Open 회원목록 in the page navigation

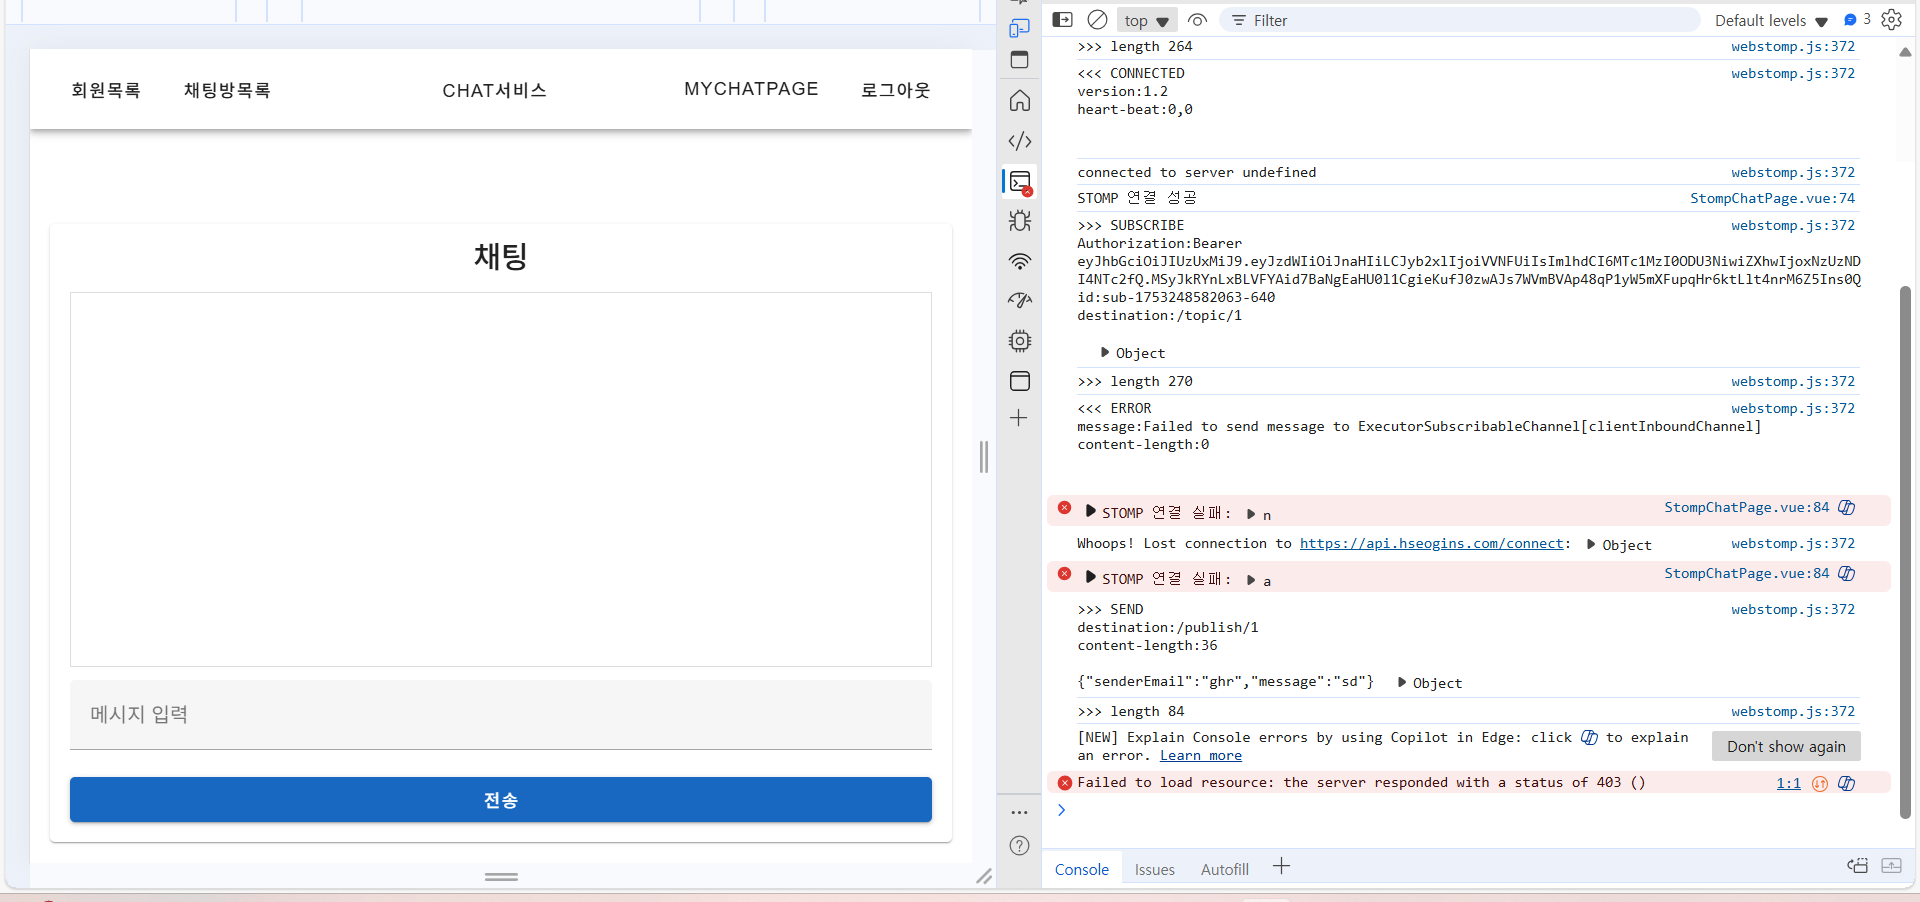pos(106,90)
